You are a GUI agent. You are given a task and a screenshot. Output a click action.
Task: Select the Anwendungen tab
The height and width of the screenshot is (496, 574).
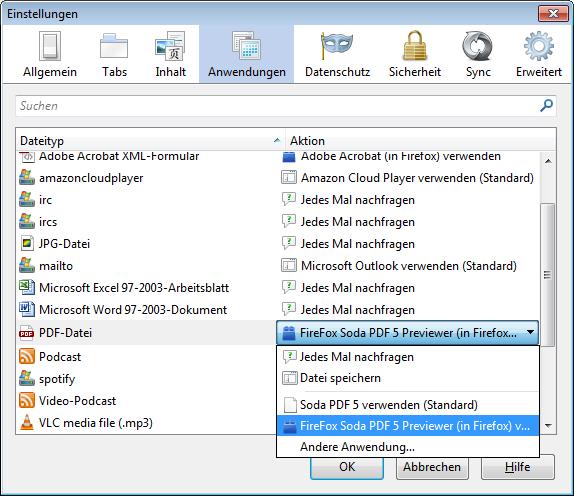(x=247, y=55)
